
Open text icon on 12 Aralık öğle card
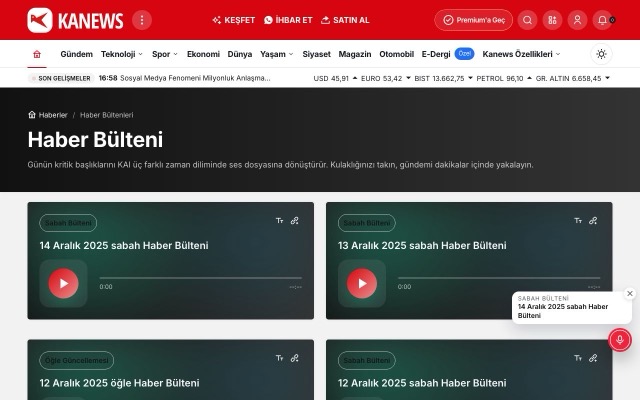click(x=279, y=358)
